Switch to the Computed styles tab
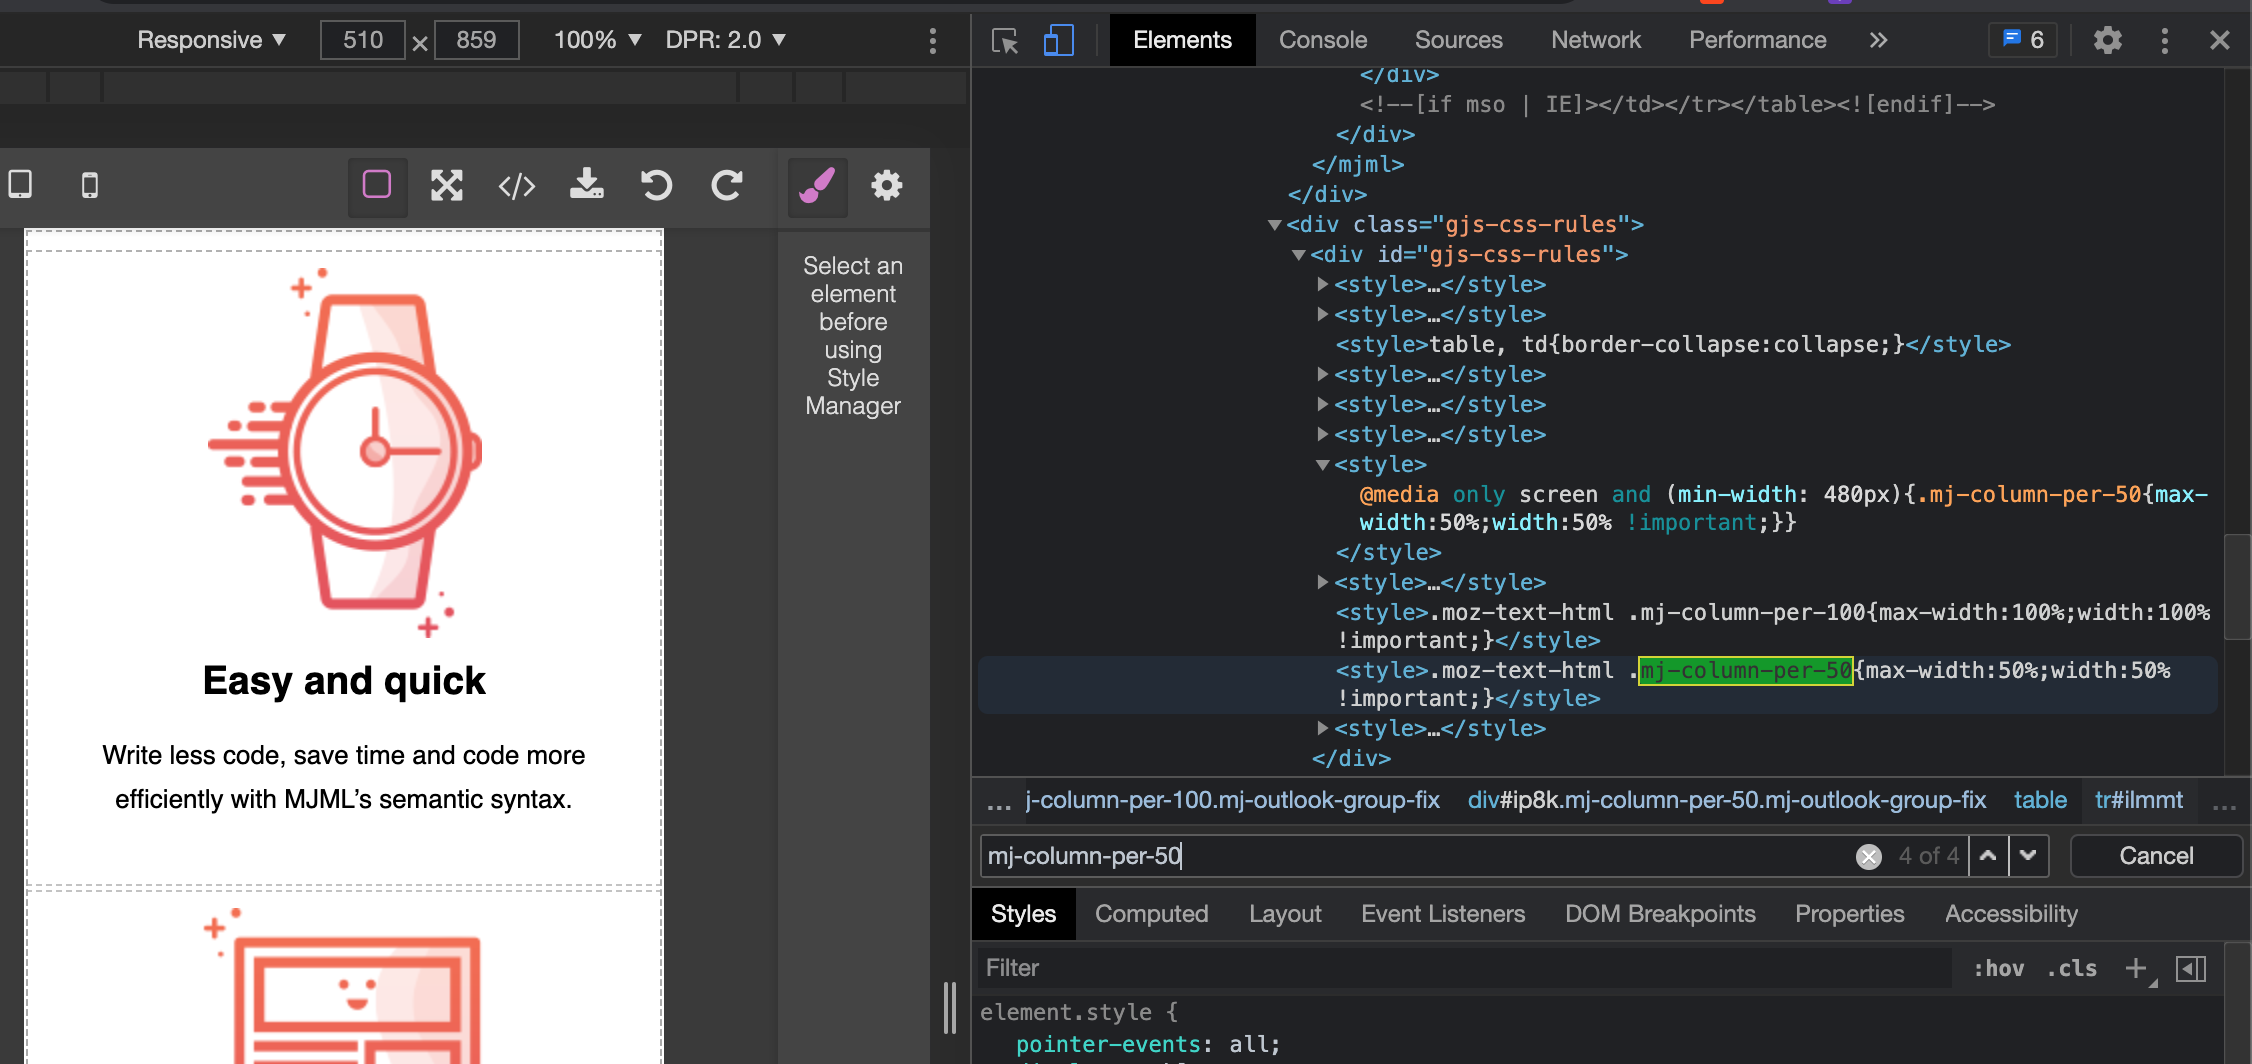This screenshot has height=1064, width=2252. pyautogui.click(x=1151, y=913)
